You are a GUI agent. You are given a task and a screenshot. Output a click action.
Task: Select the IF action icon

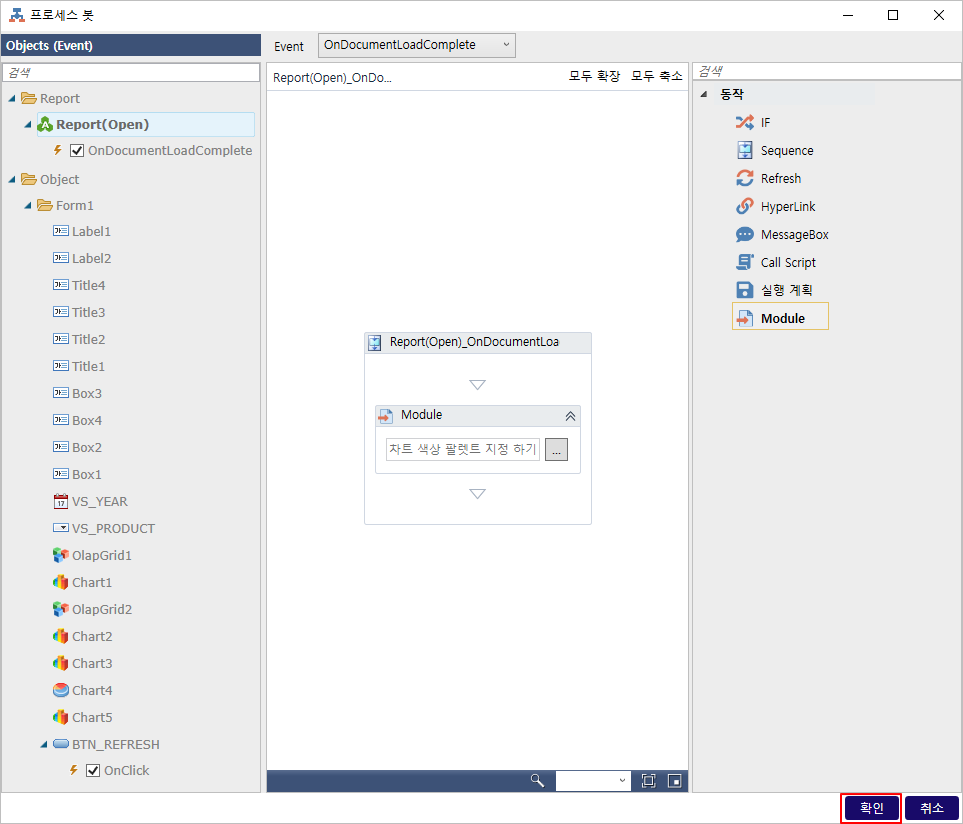click(744, 123)
